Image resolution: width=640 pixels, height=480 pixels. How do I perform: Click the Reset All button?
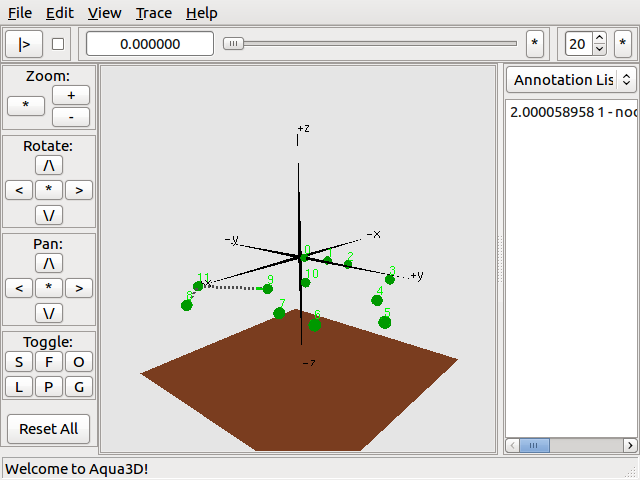tap(49, 429)
